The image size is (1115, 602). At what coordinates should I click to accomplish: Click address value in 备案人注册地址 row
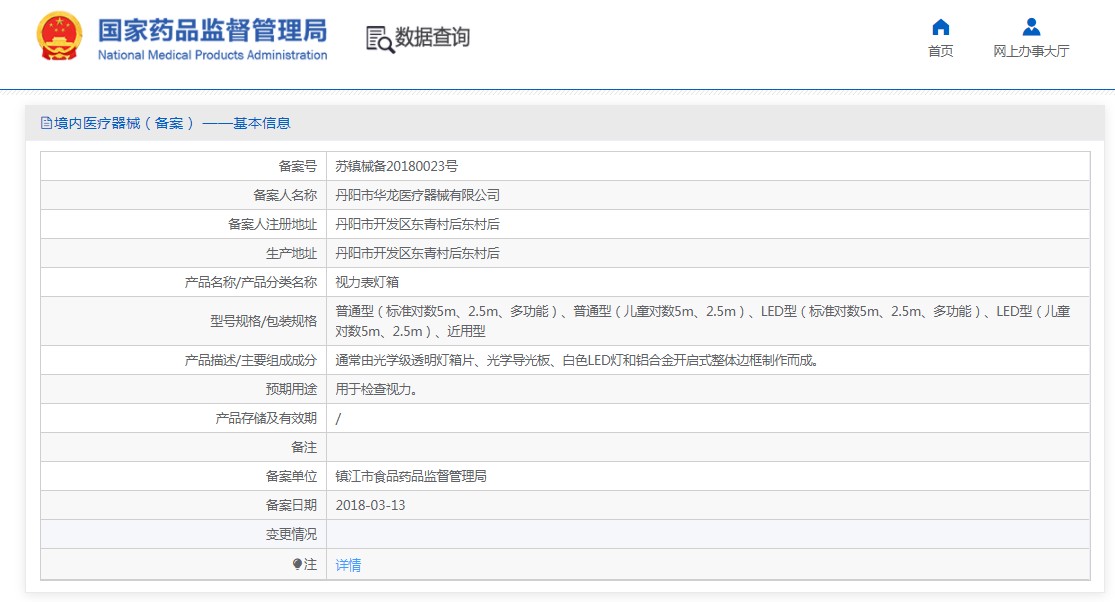pos(417,225)
